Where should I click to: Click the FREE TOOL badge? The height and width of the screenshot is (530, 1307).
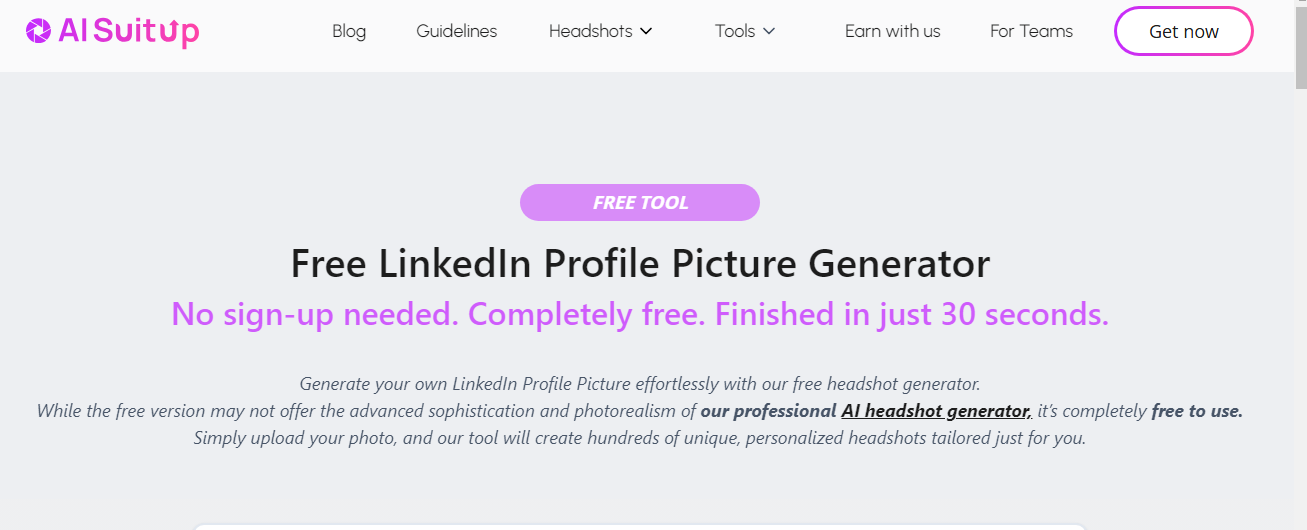640,203
